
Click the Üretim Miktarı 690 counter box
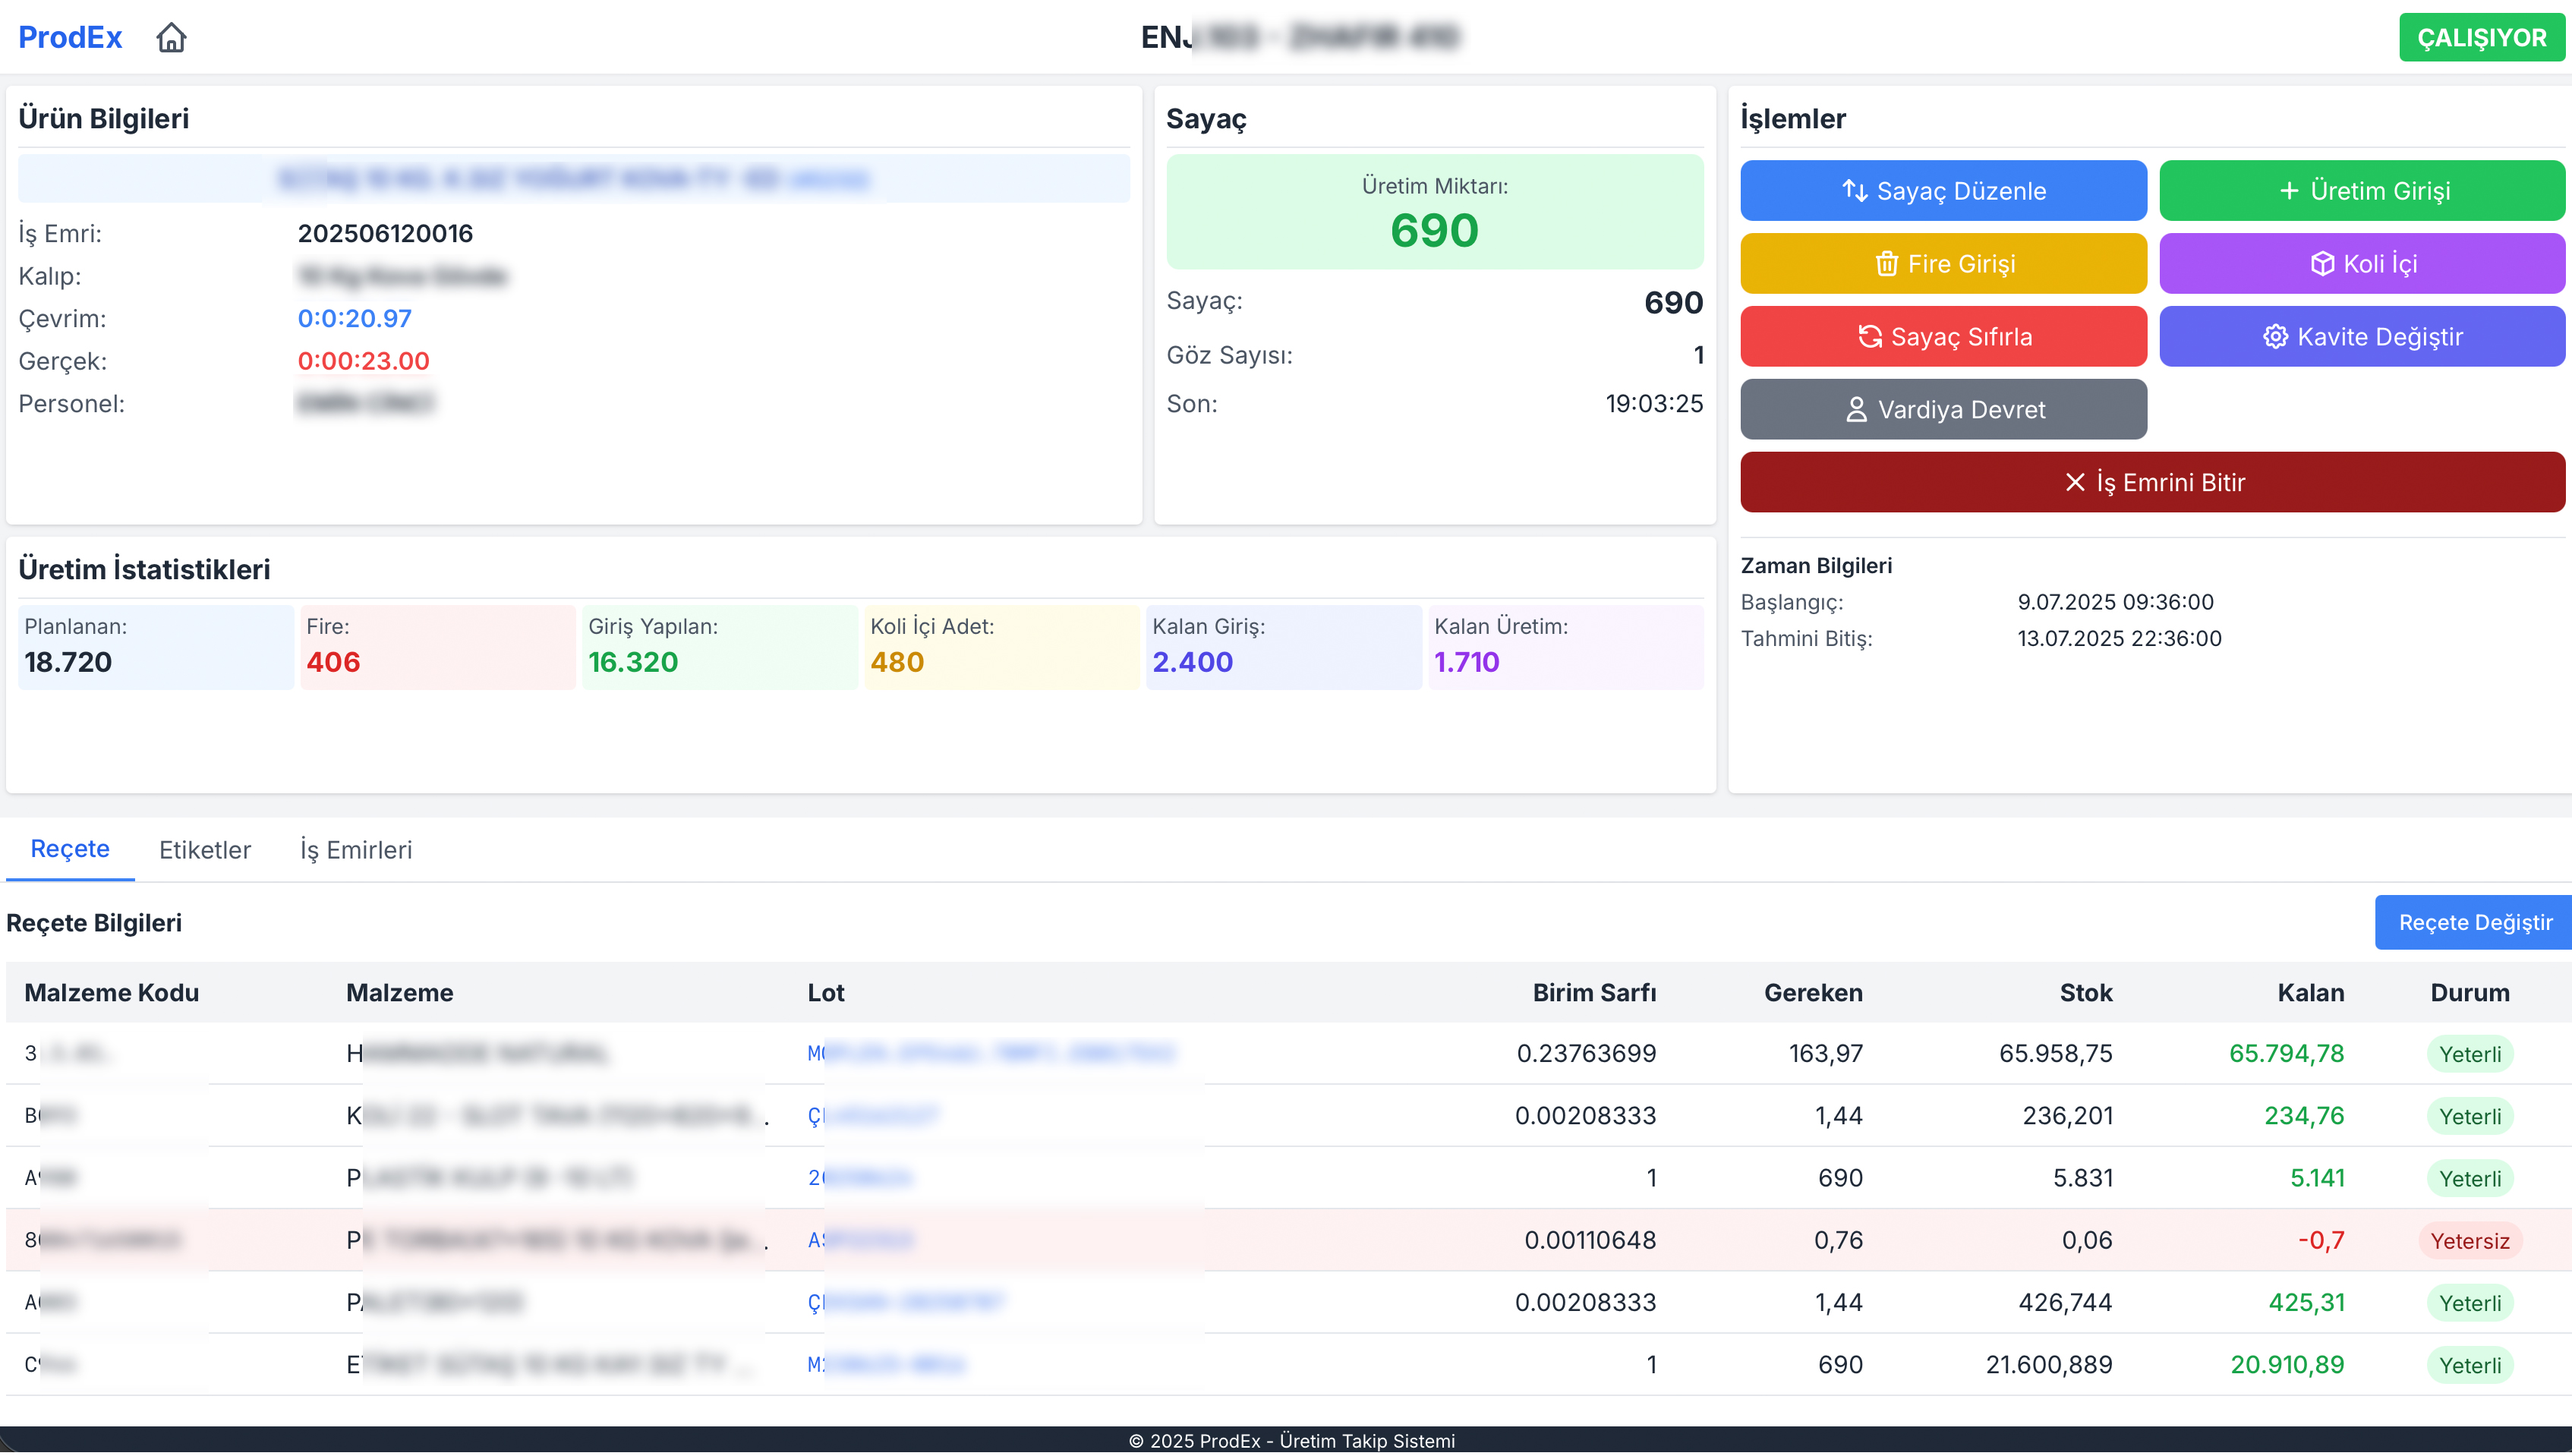[1434, 212]
